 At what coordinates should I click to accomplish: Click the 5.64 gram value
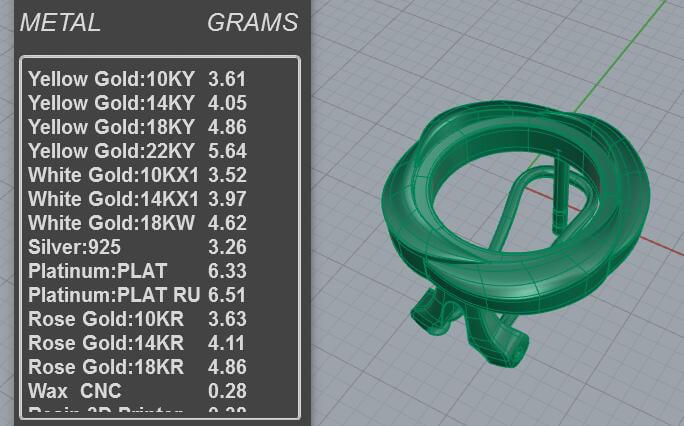[x=227, y=151]
